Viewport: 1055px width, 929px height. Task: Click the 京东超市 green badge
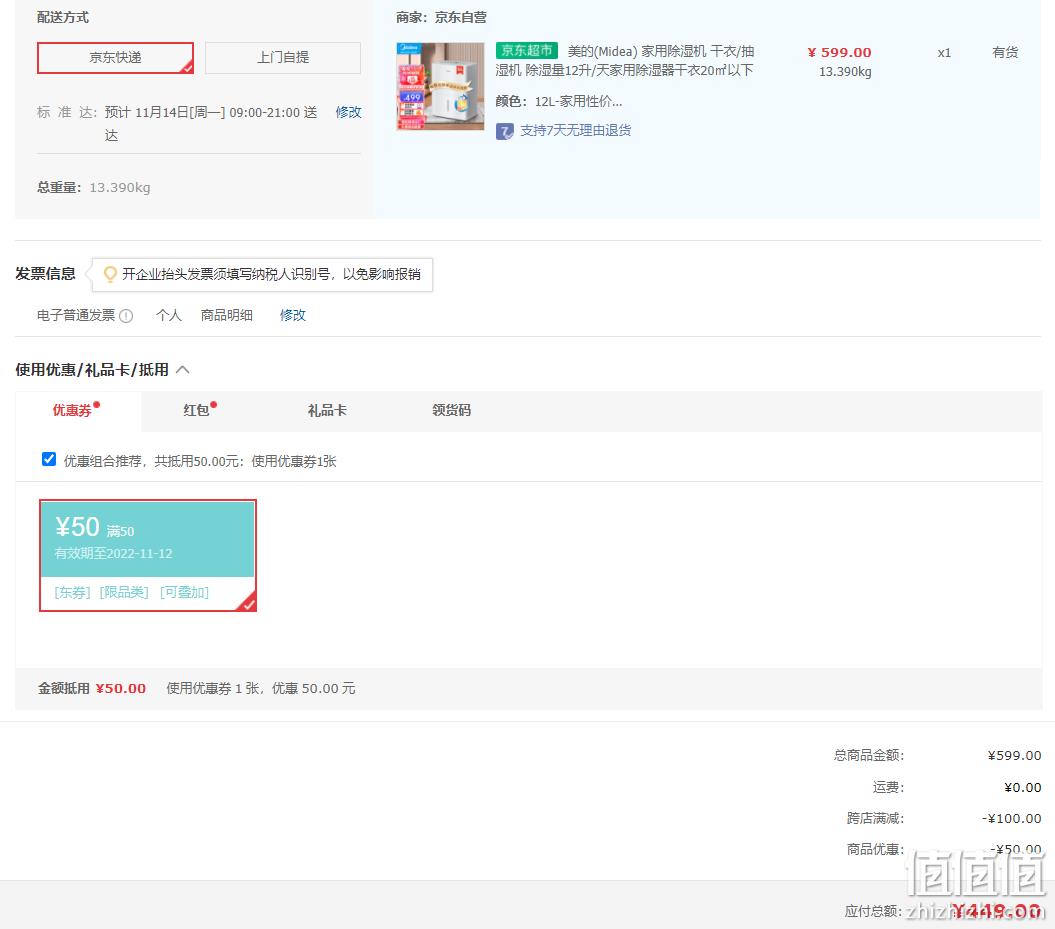point(527,50)
